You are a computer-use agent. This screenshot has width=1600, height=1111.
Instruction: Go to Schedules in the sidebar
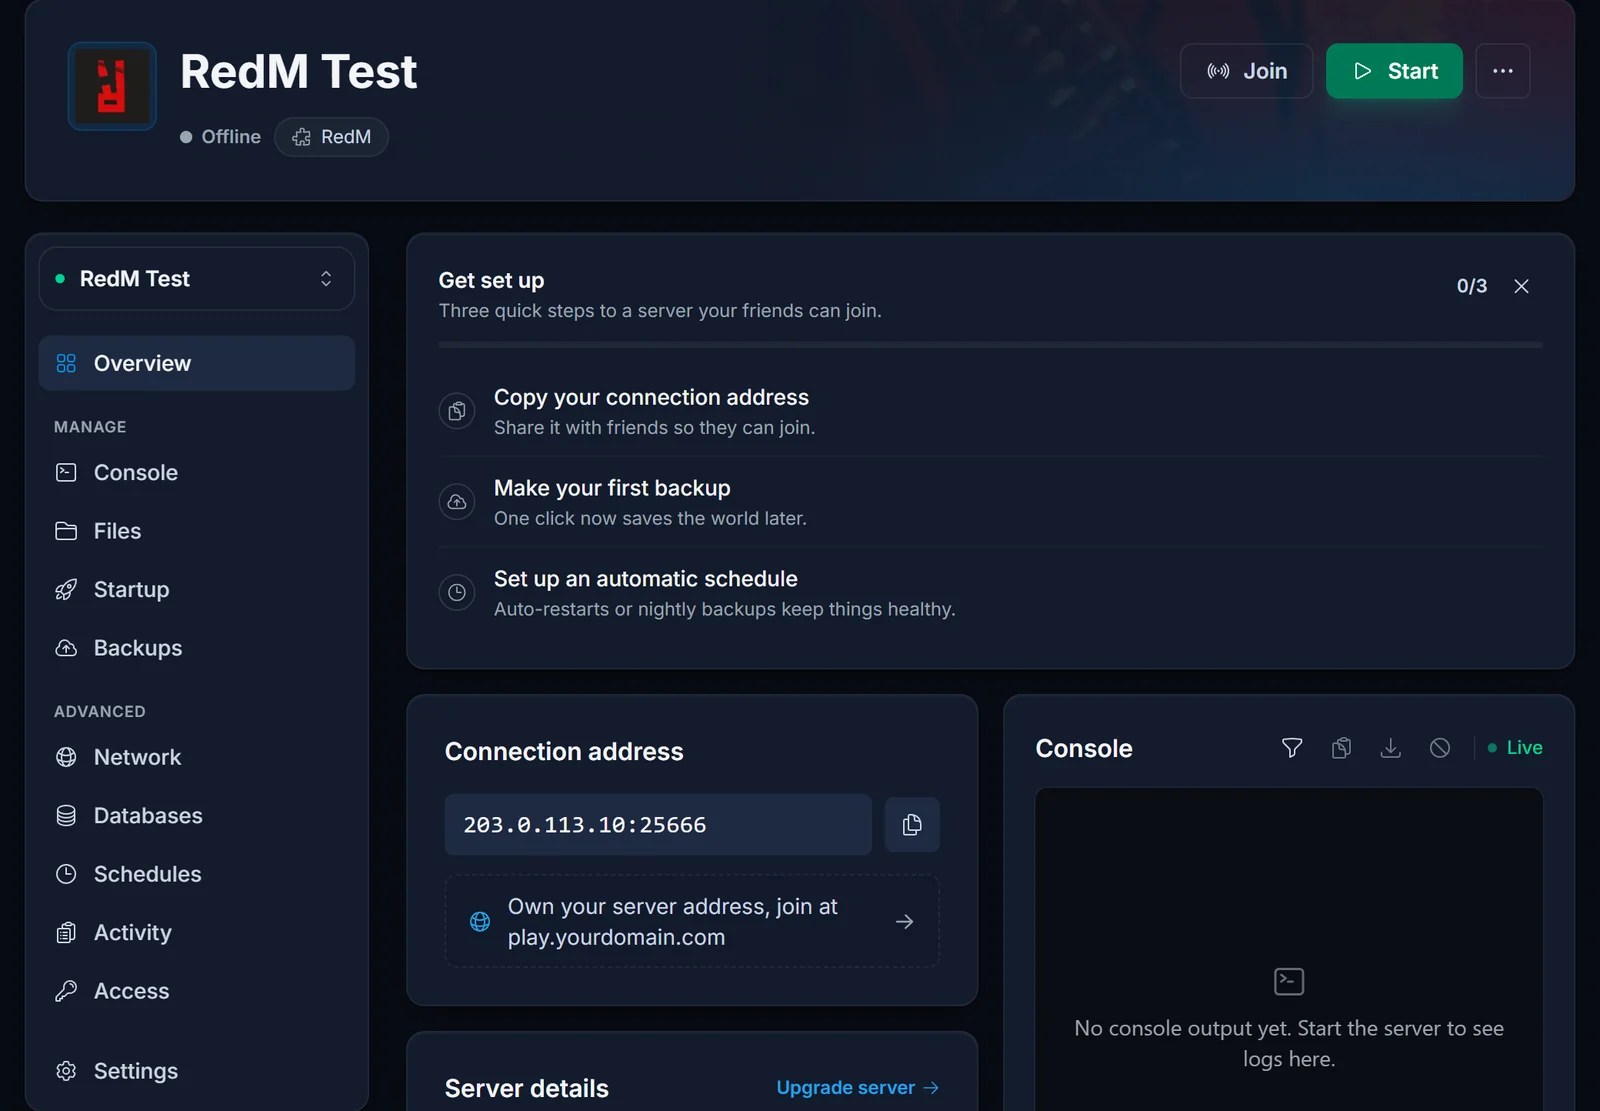(x=197, y=874)
